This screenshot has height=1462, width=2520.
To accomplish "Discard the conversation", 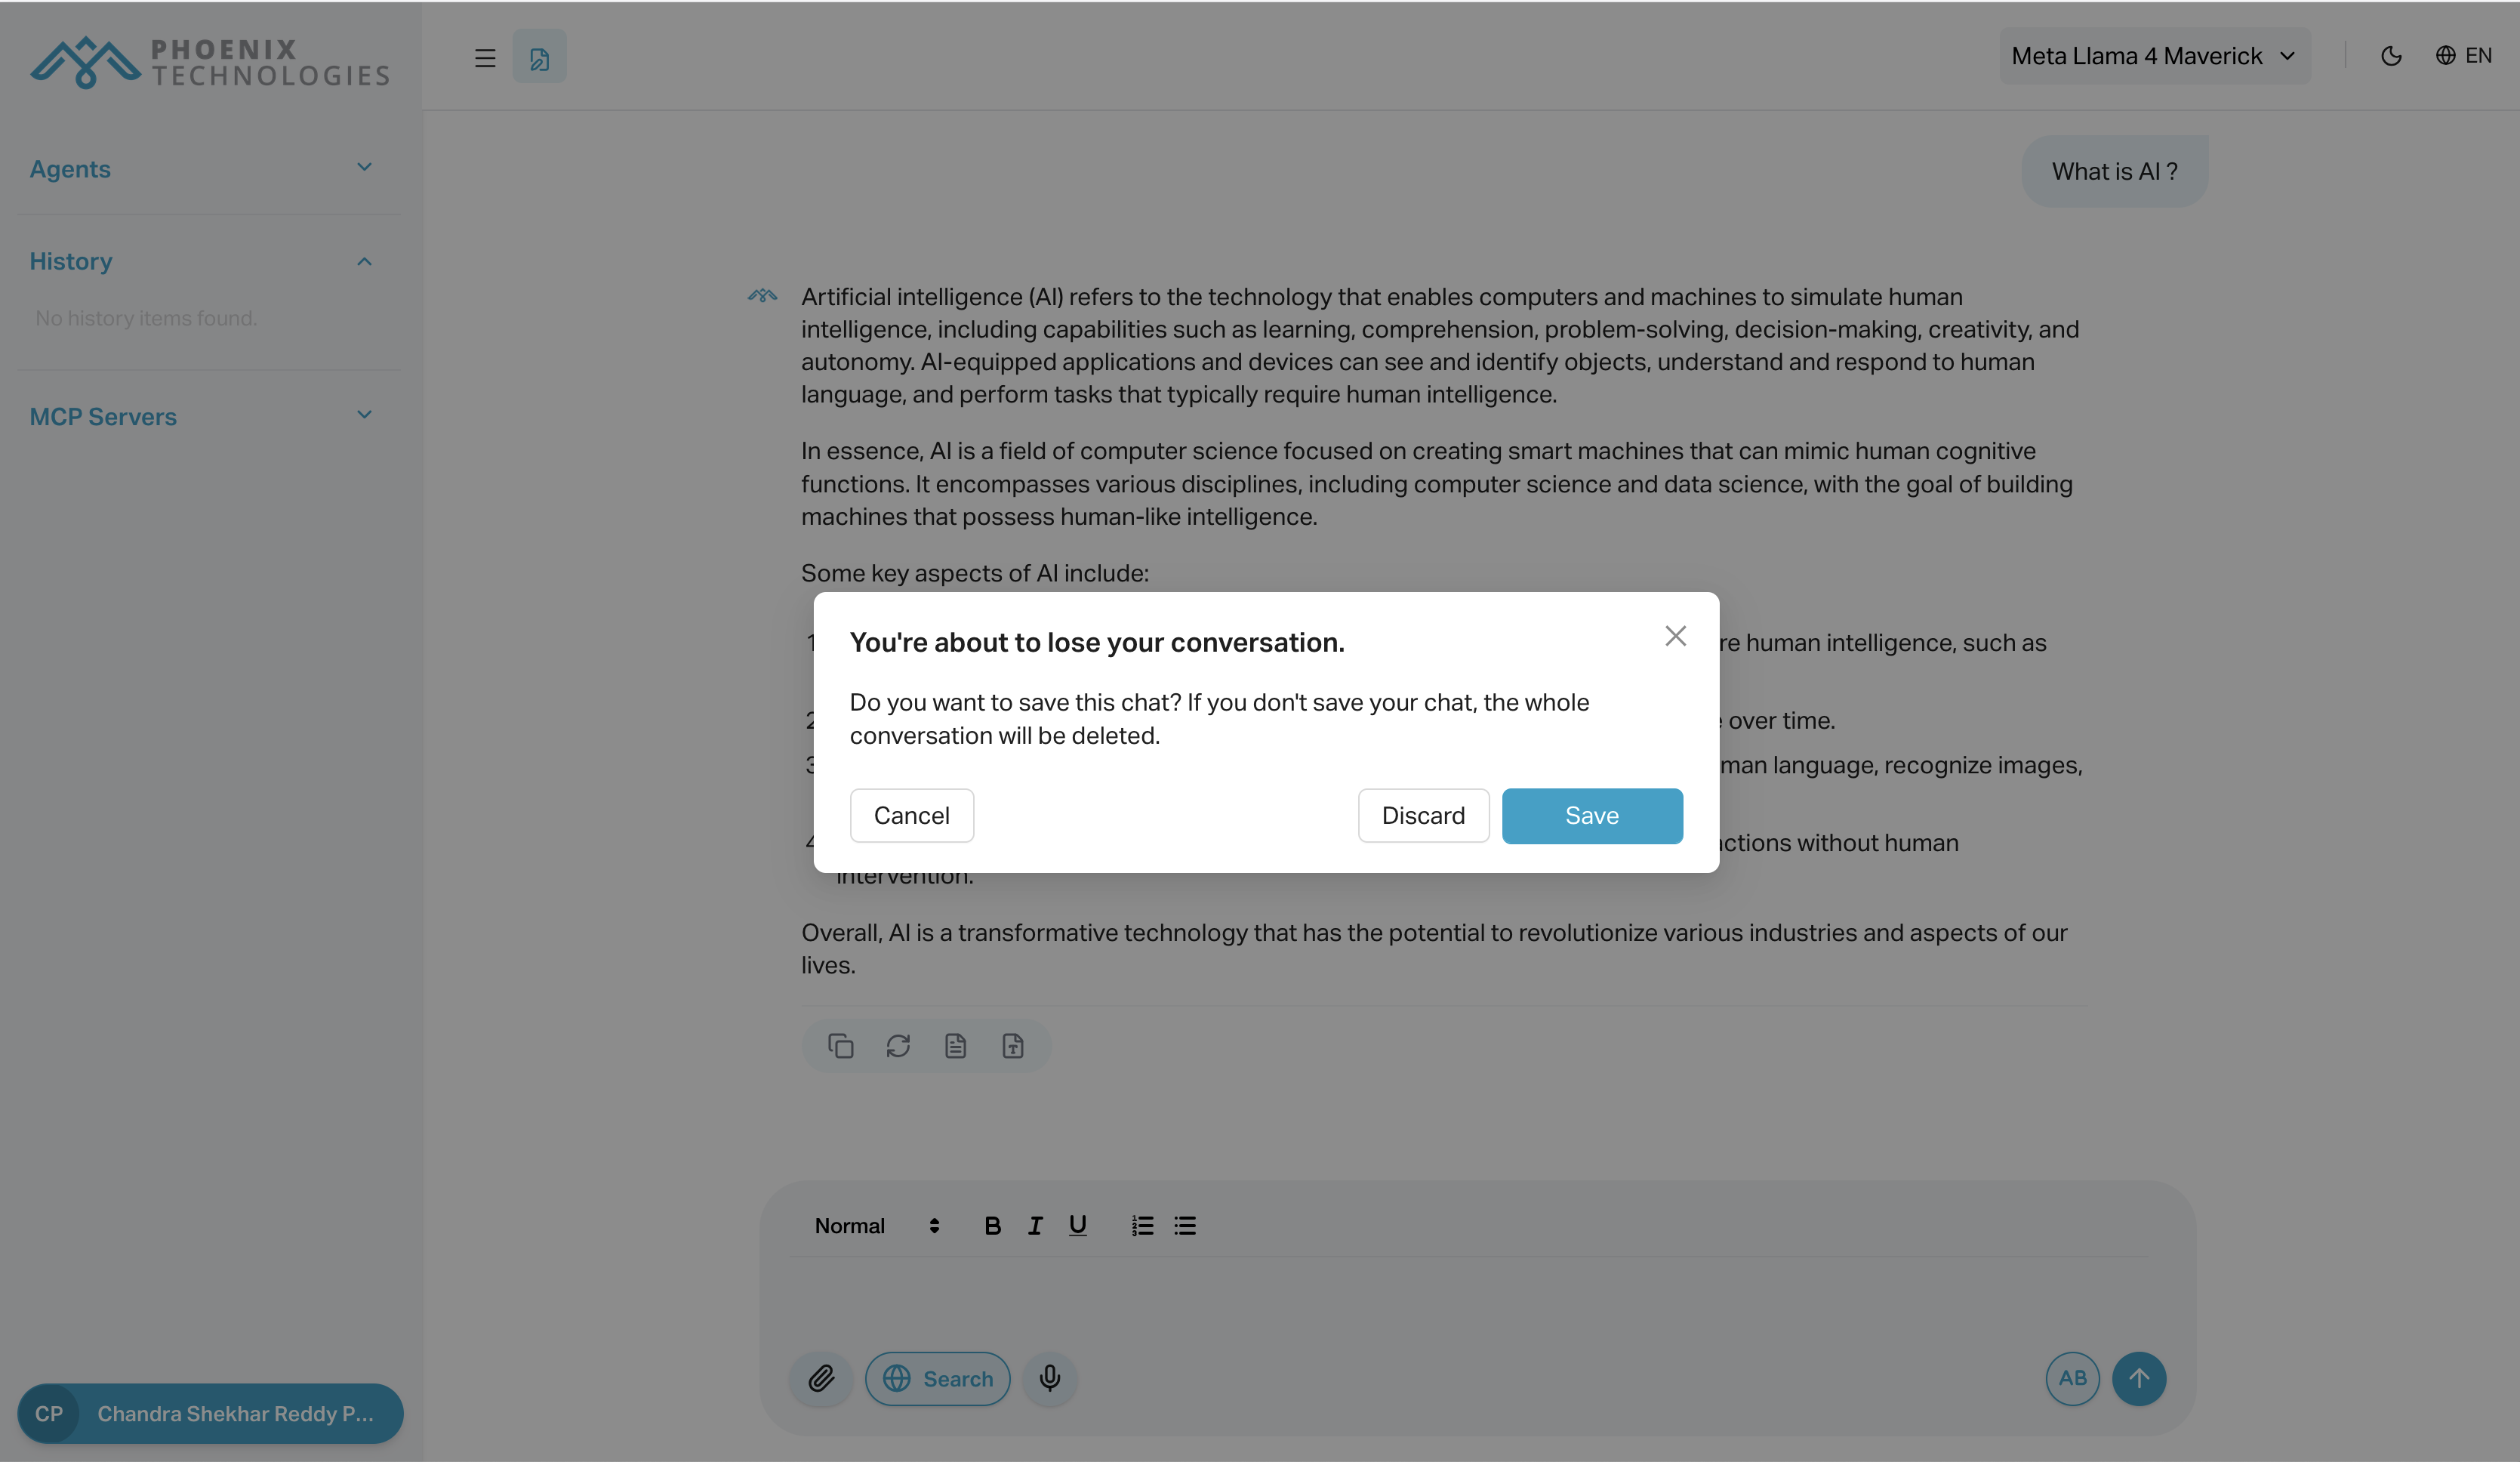I will (1423, 815).
